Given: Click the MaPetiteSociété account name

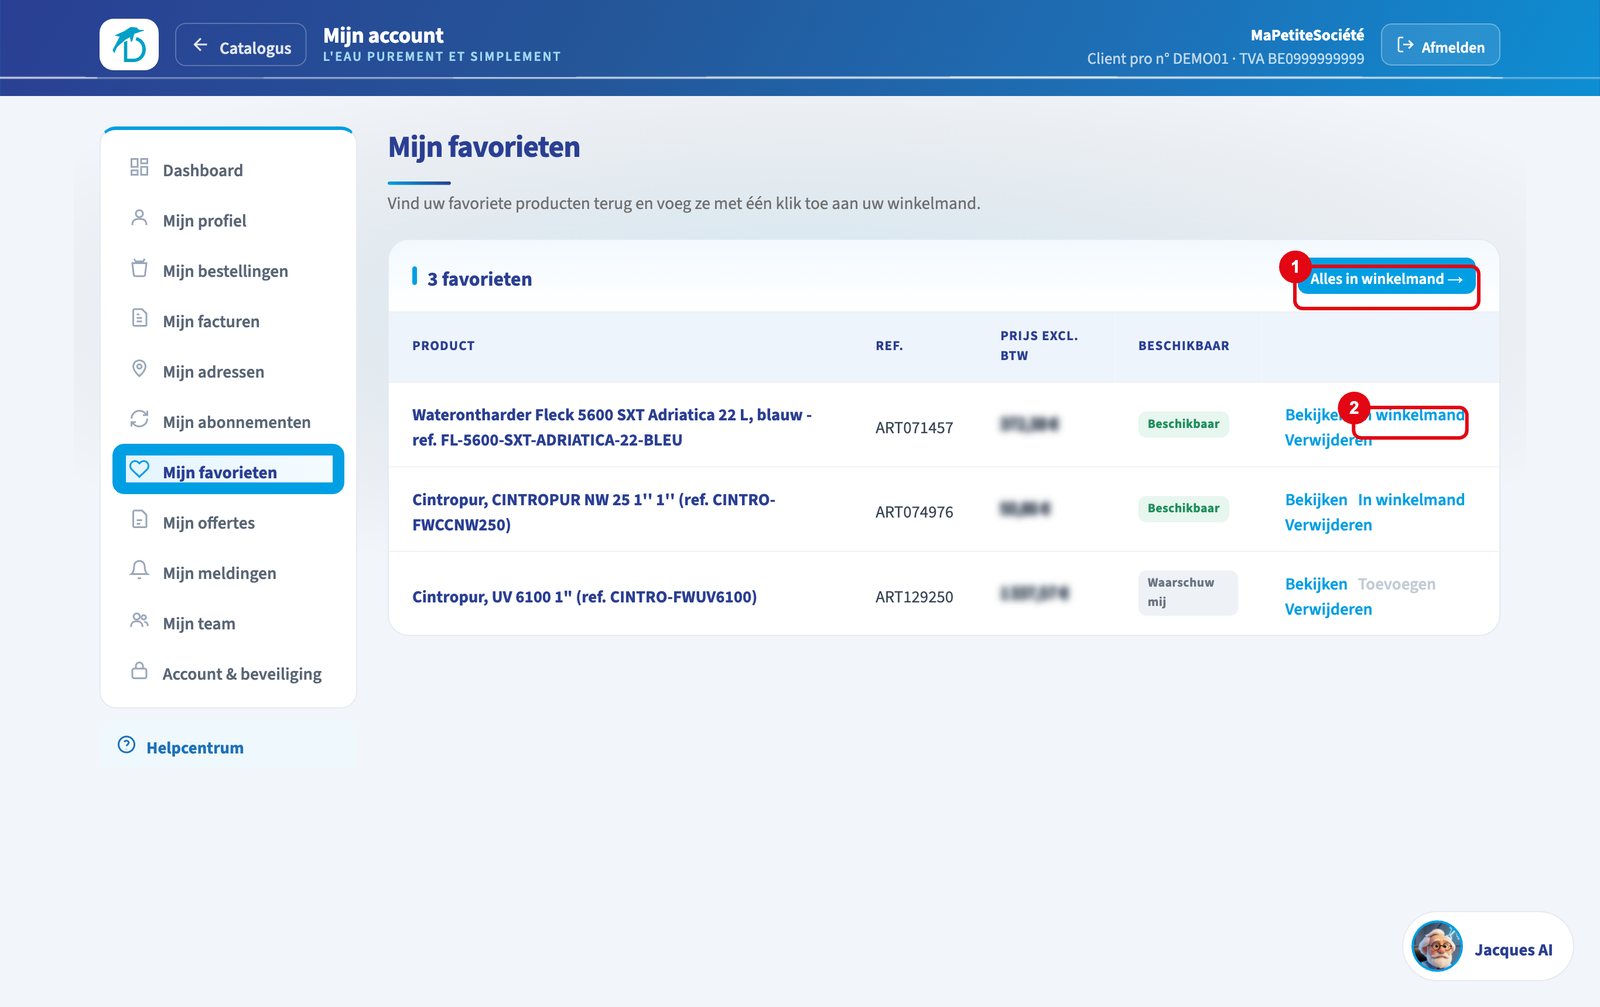Looking at the screenshot, I should tap(1307, 35).
